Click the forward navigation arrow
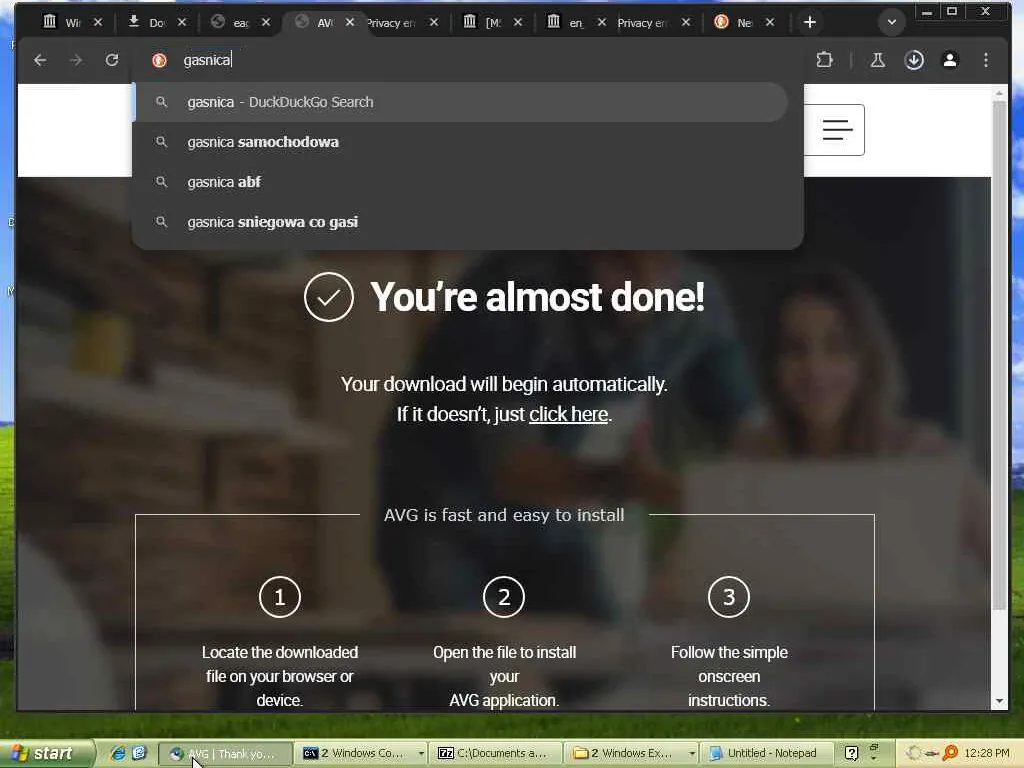Viewport: 1024px width, 768px height. click(x=76, y=60)
